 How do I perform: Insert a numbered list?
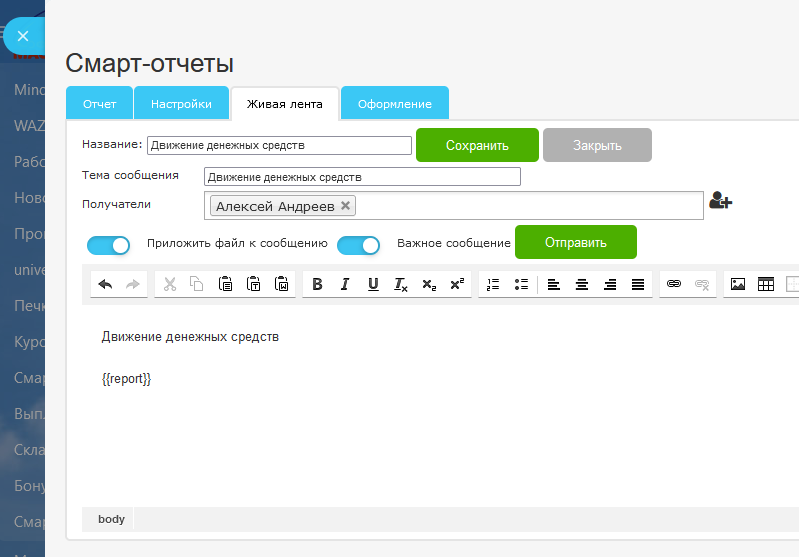click(x=492, y=284)
